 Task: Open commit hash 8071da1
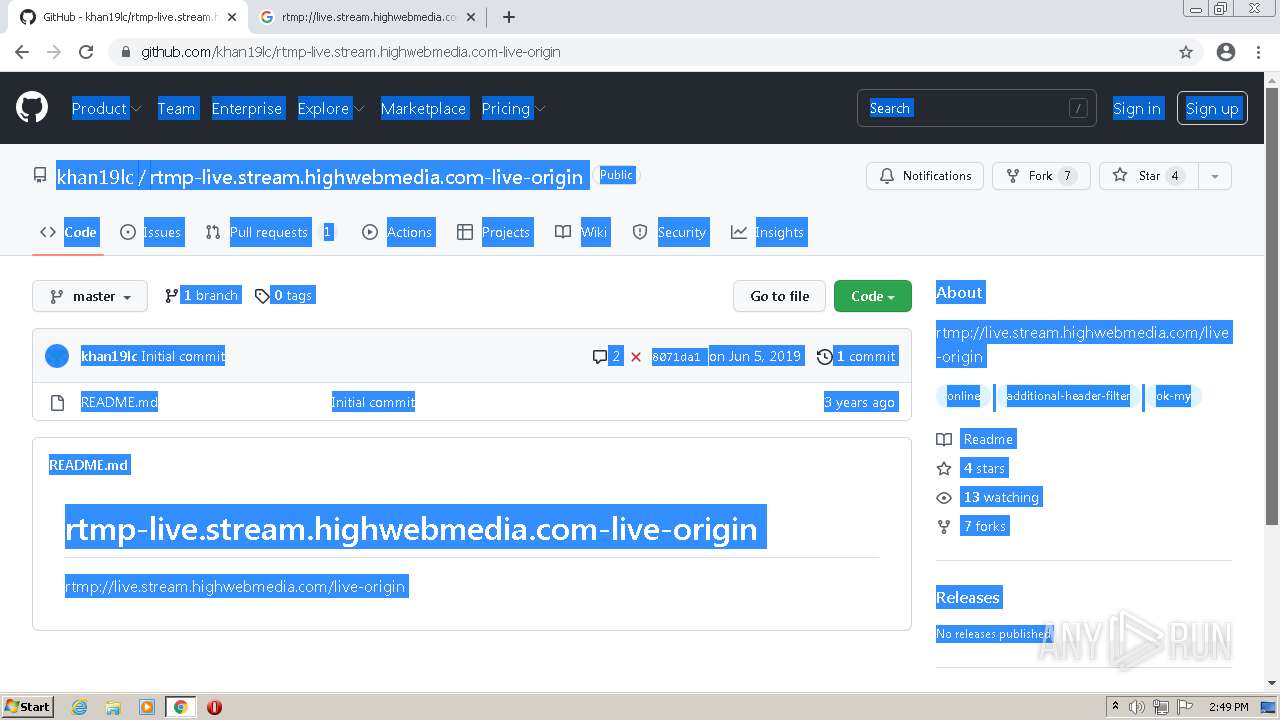[676, 357]
